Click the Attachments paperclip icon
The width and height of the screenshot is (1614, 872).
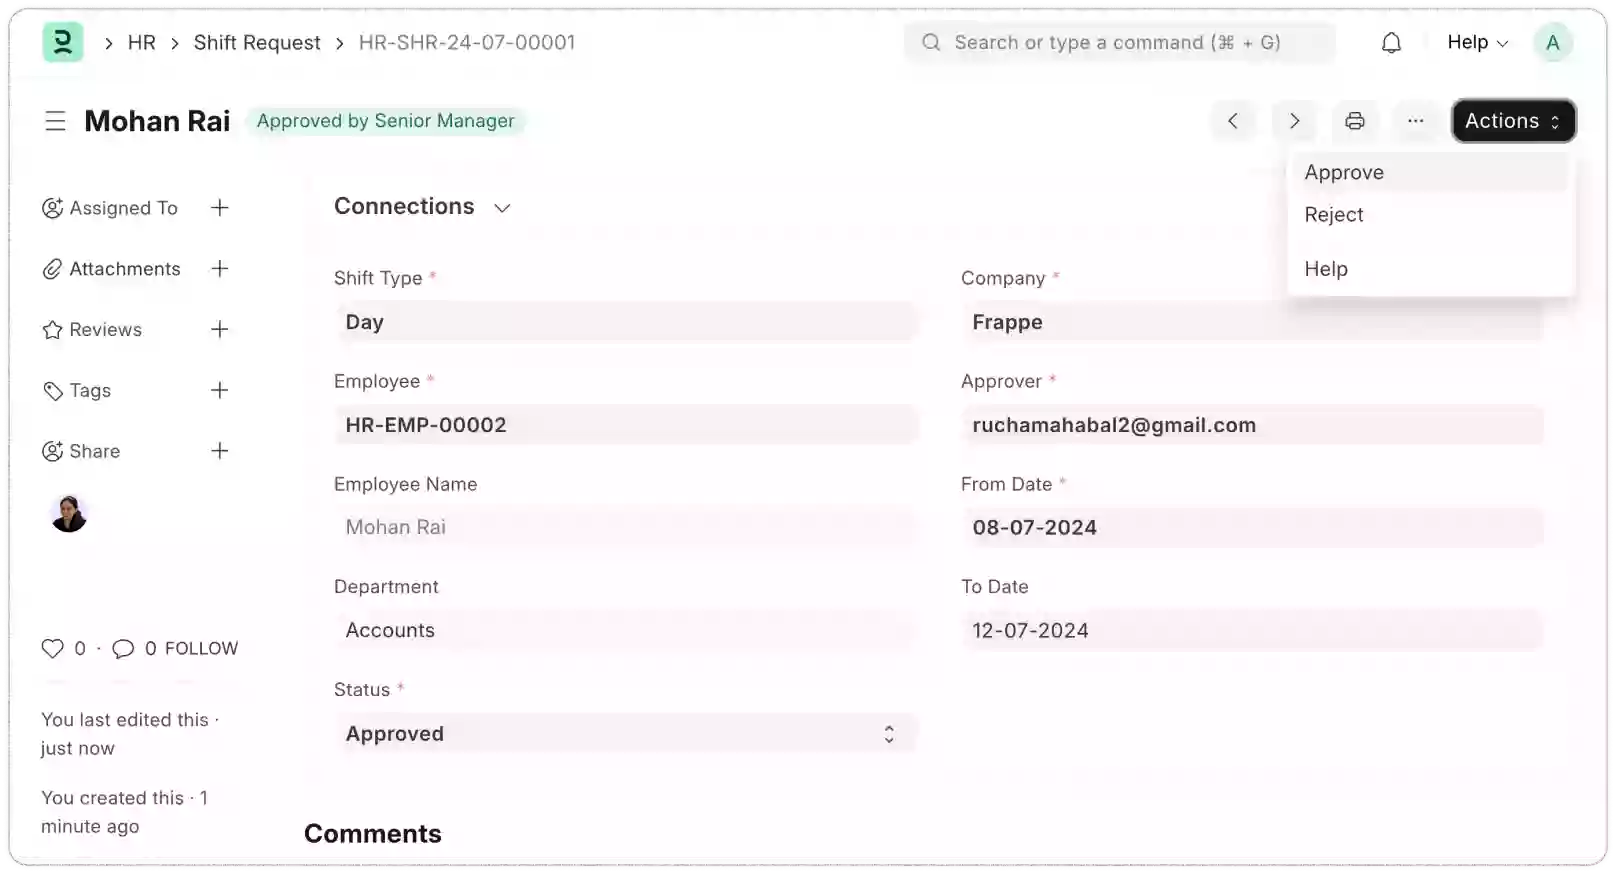pyautogui.click(x=53, y=268)
